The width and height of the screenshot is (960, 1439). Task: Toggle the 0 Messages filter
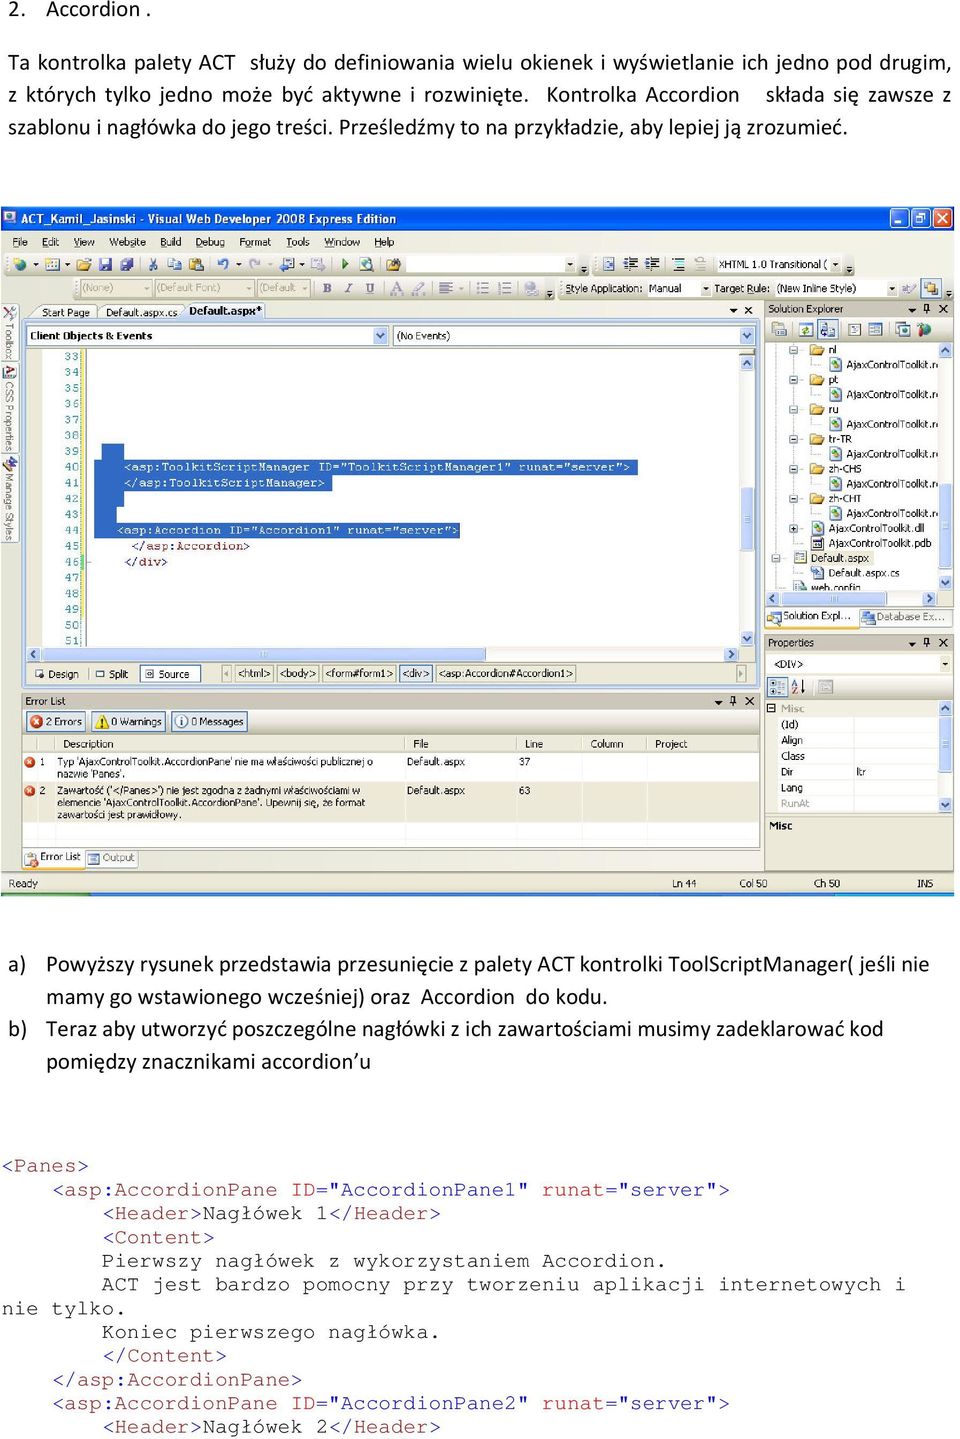click(x=209, y=721)
